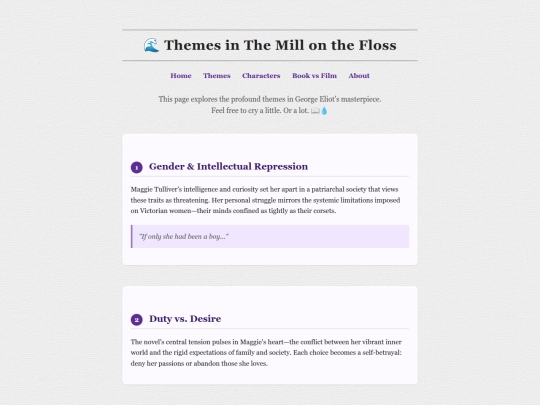Viewport: 540px width, 405px height.
Task: Select the Book vs Film navigation link
Action: [314, 76]
